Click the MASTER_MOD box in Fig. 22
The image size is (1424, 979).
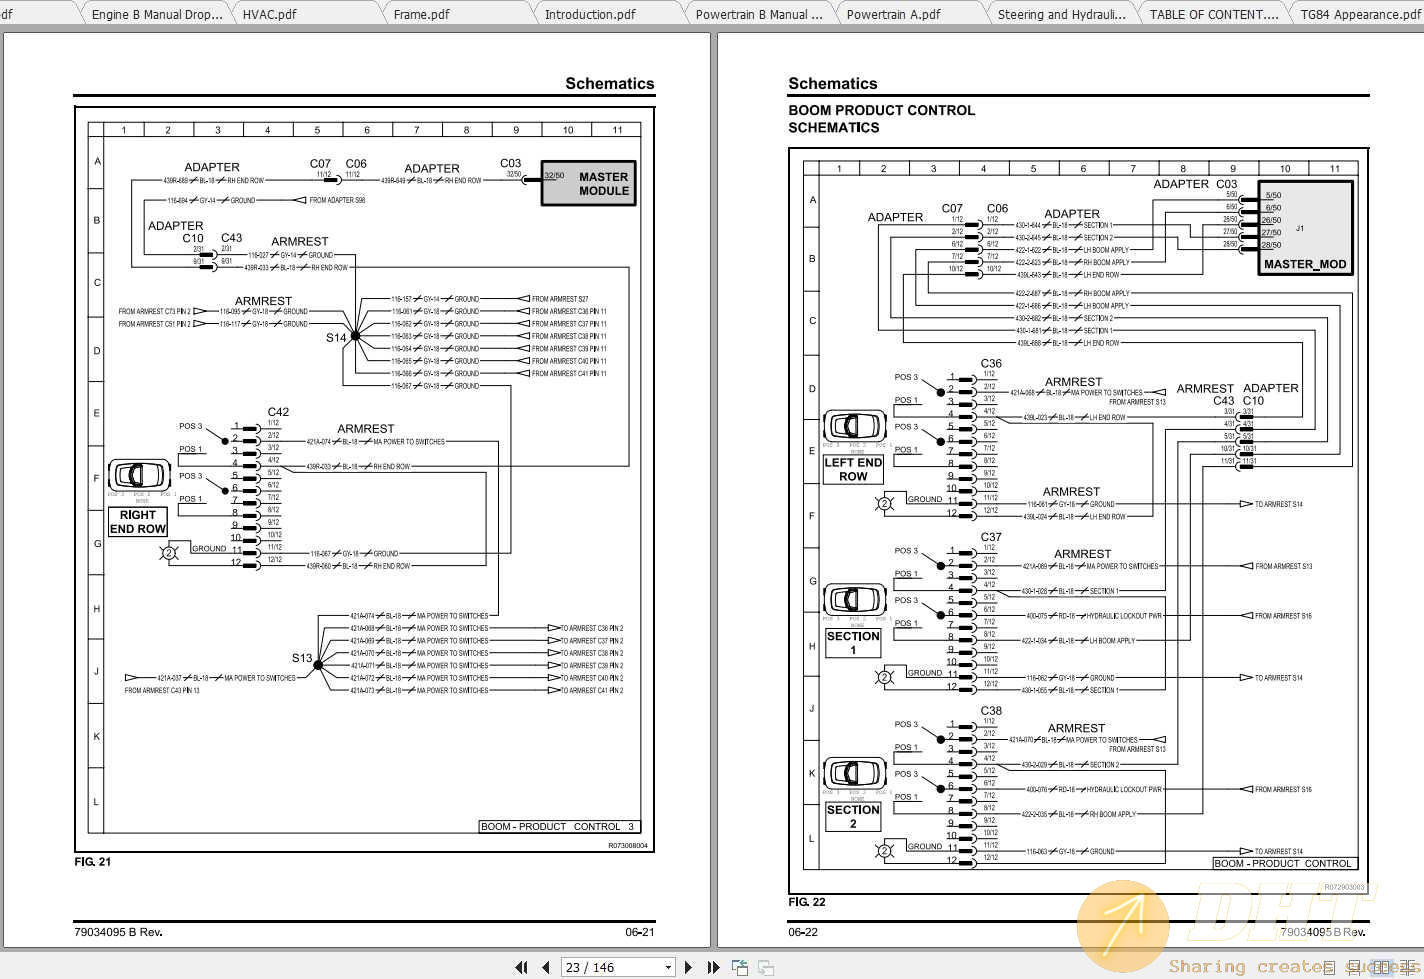1305,228
